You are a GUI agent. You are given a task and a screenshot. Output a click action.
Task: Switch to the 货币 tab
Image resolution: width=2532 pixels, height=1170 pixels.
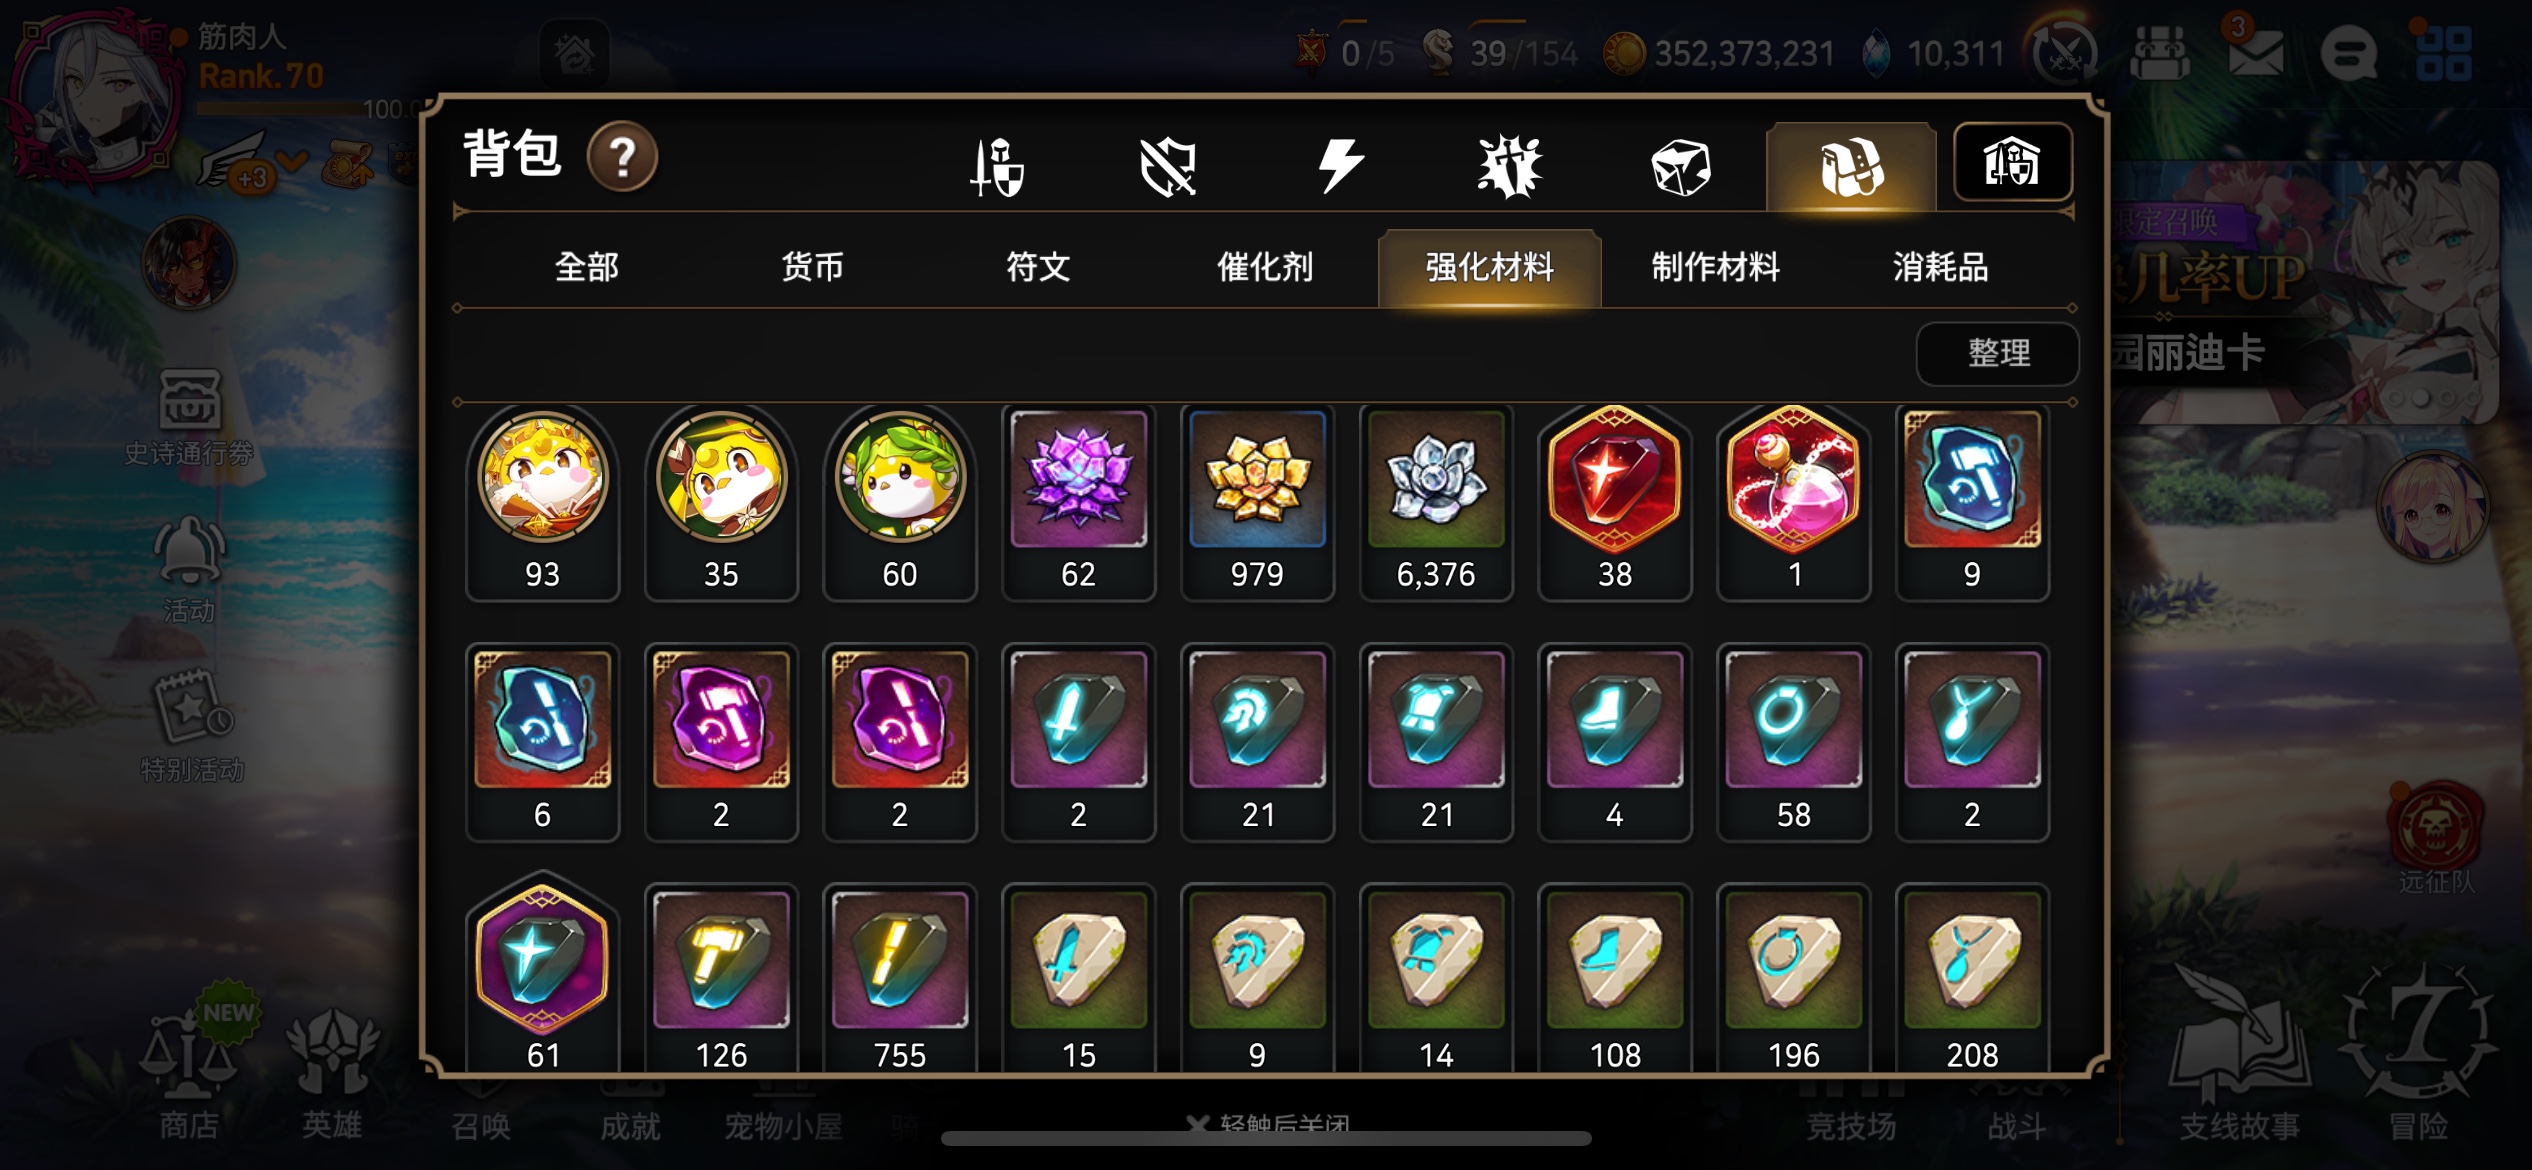(812, 267)
